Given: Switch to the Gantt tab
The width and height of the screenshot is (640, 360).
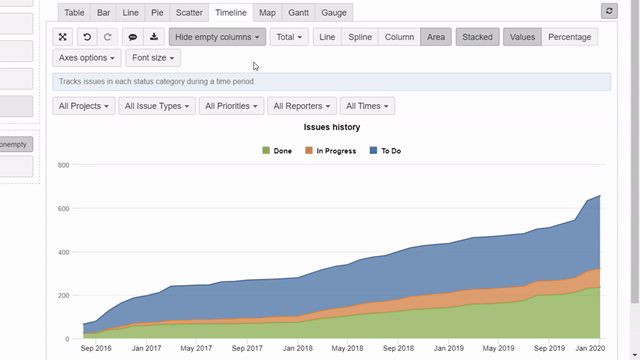Looking at the screenshot, I should pyautogui.click(x=298, y=13).
